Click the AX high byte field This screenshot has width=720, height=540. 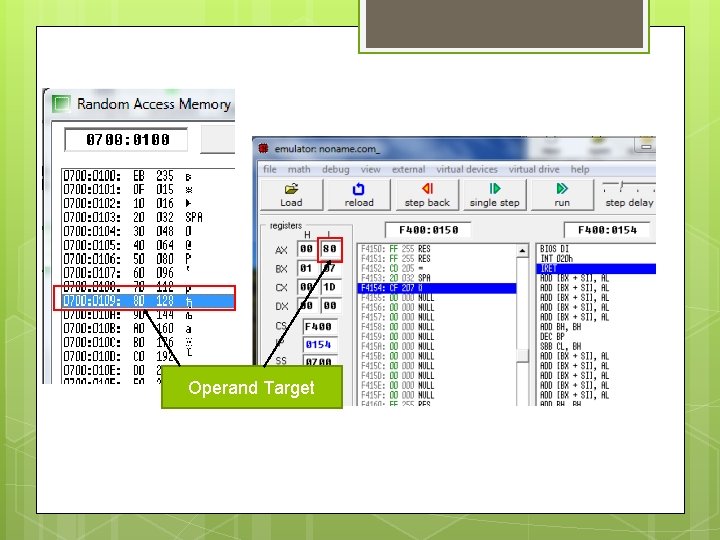306,249
